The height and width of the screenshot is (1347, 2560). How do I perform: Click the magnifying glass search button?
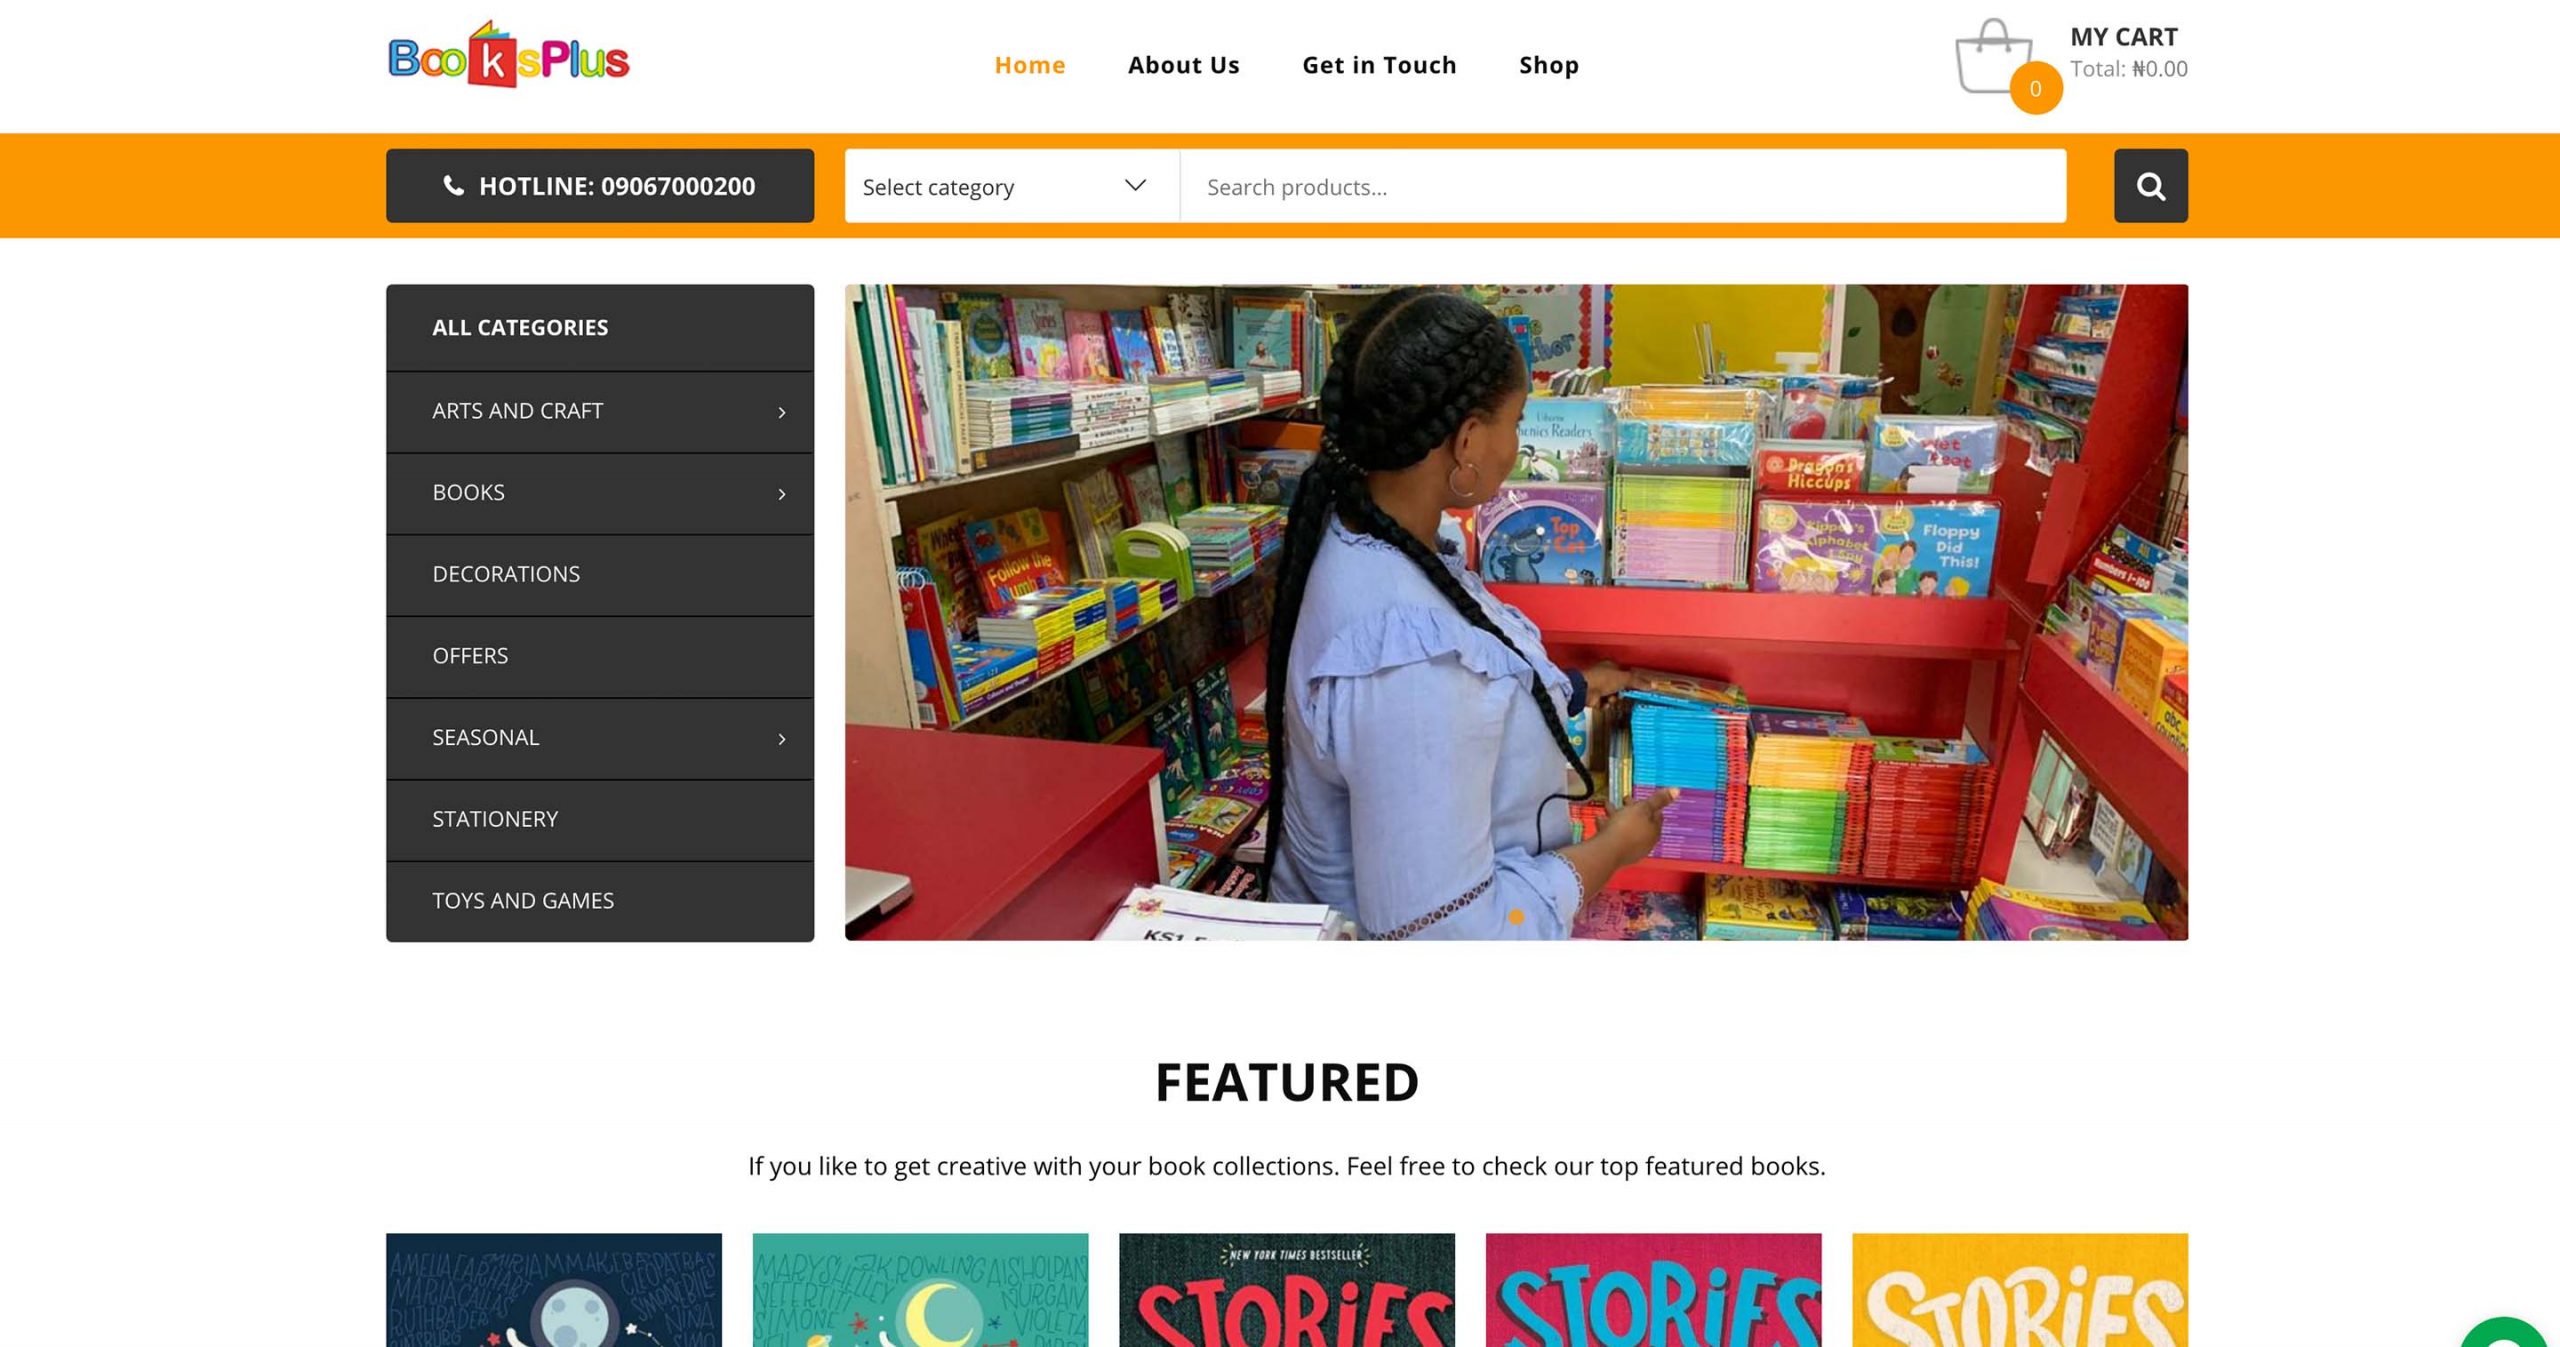point(2150,186)
